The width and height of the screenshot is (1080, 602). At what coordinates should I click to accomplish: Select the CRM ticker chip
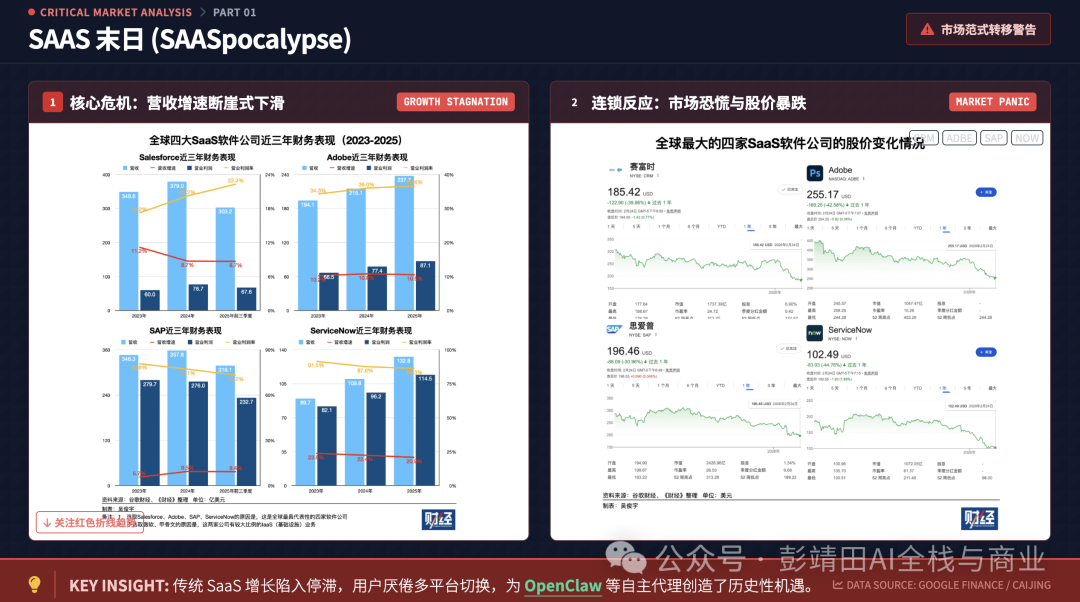click(923, 138)
